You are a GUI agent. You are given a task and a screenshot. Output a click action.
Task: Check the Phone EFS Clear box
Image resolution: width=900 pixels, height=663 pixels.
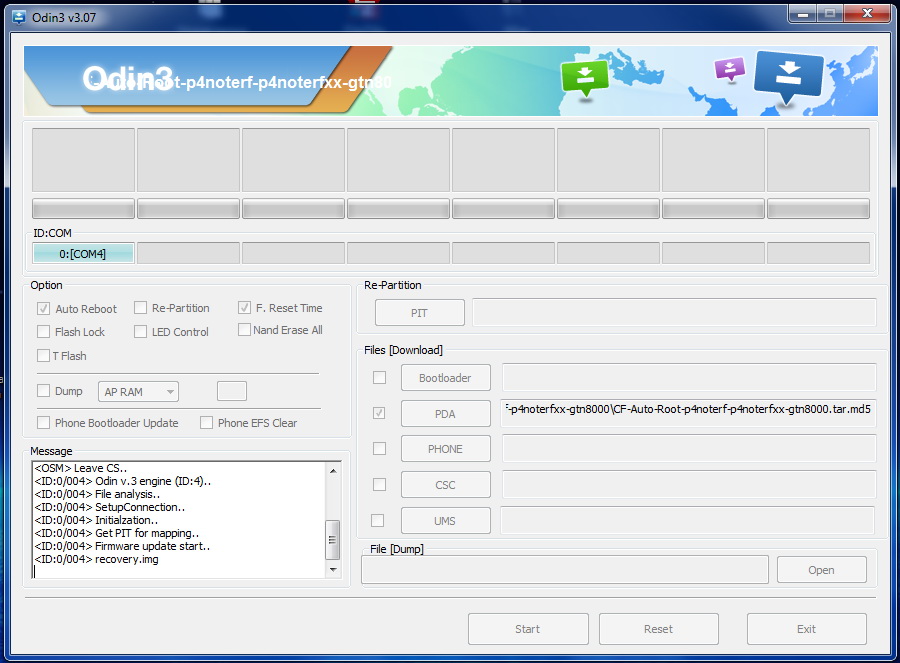[x=207, y=423]
